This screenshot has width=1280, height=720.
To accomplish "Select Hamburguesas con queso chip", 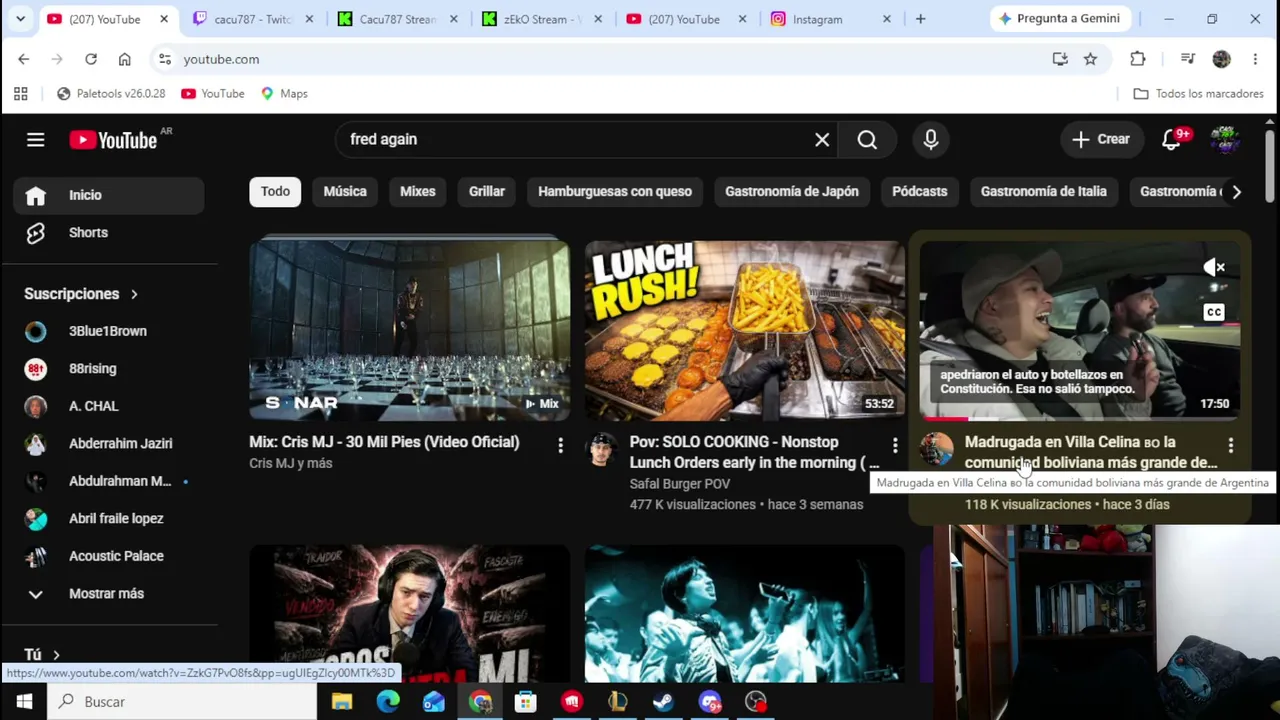I will [615, 191].
